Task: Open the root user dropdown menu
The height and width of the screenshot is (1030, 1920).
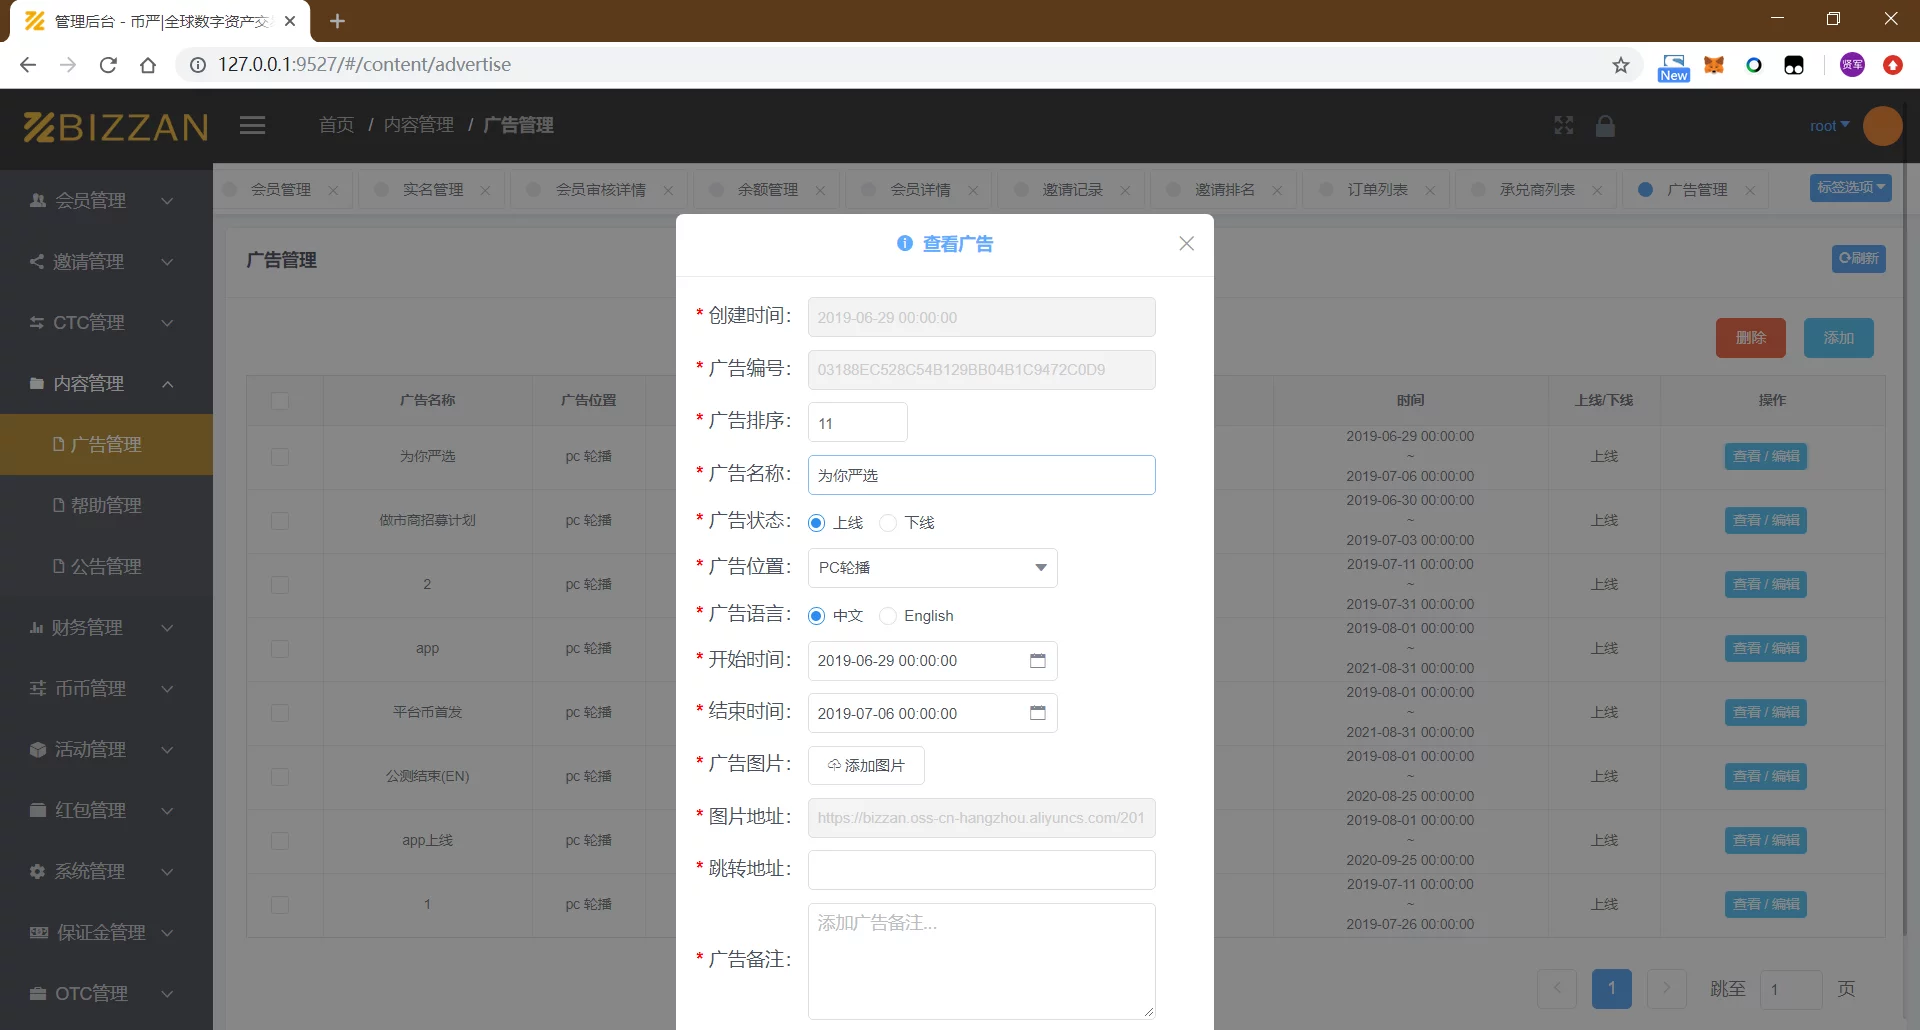Action: click(1829, 125)
